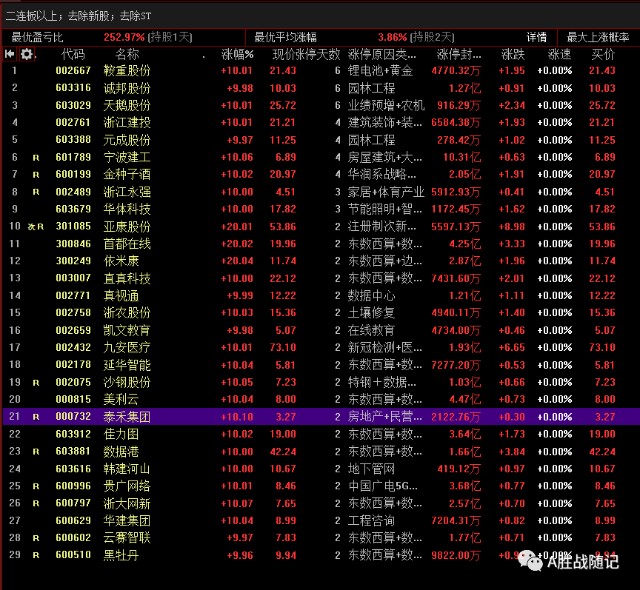Select 最大上涨概率 tab

pyautogui.click(x=598, y=38)
